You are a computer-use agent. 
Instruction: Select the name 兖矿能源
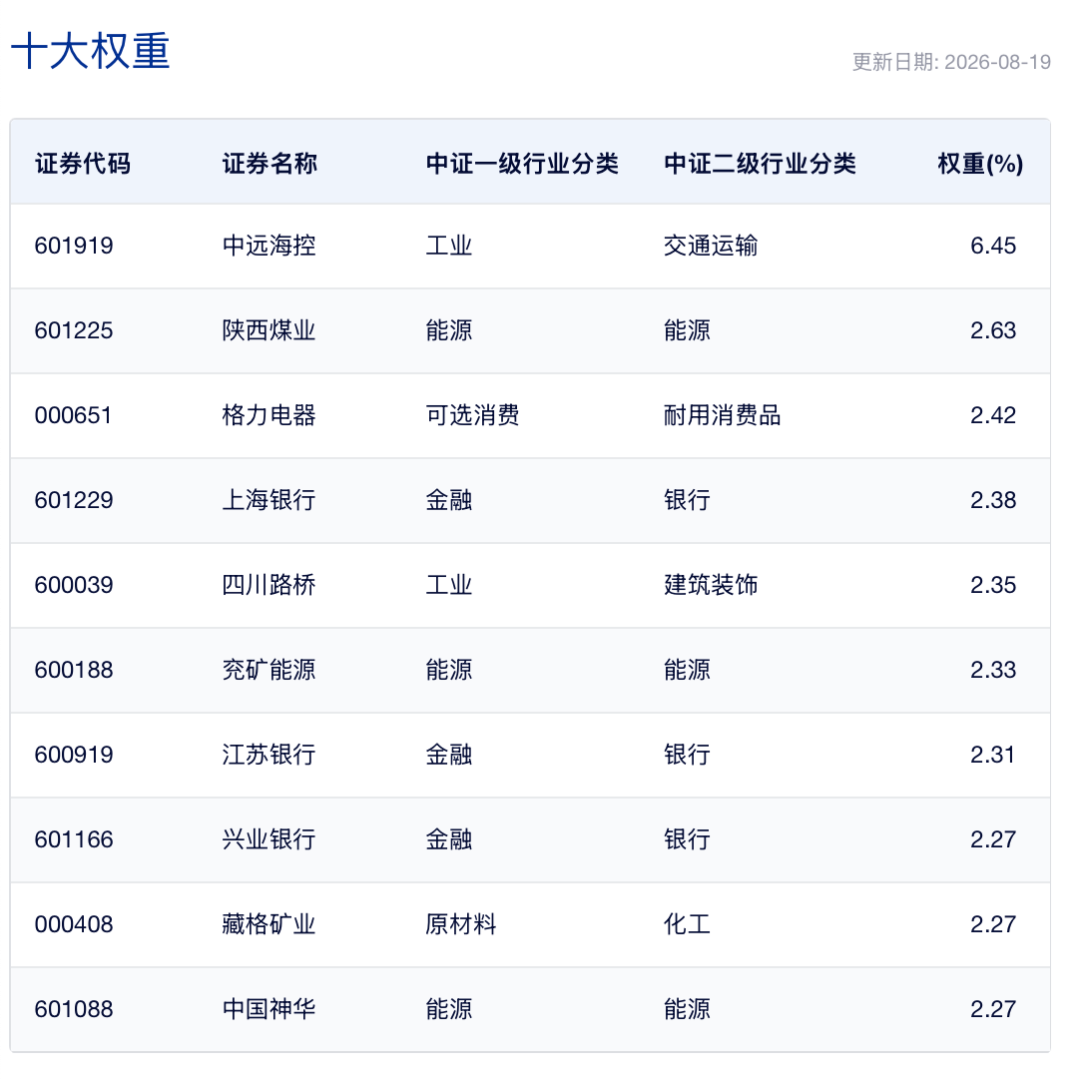(269, 670)
